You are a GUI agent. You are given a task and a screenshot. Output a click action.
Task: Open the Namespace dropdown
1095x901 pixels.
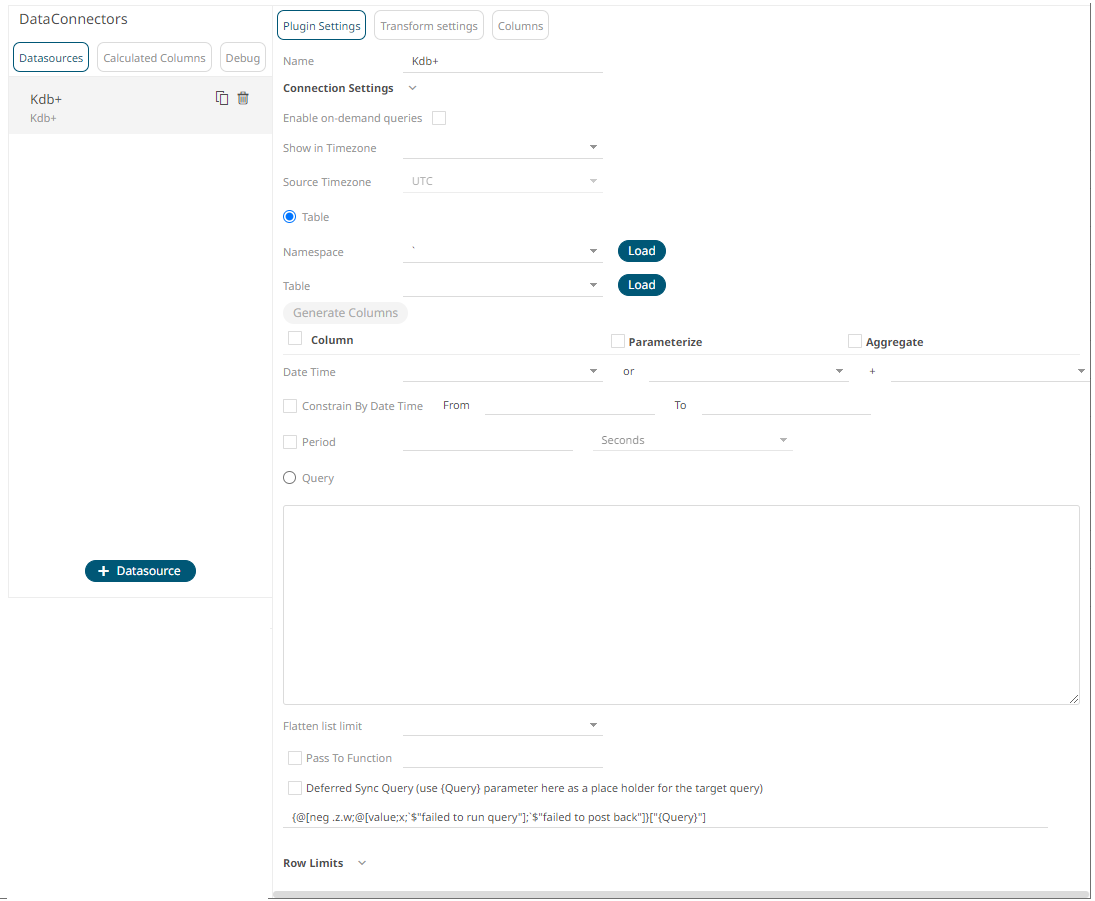point(503,251)
